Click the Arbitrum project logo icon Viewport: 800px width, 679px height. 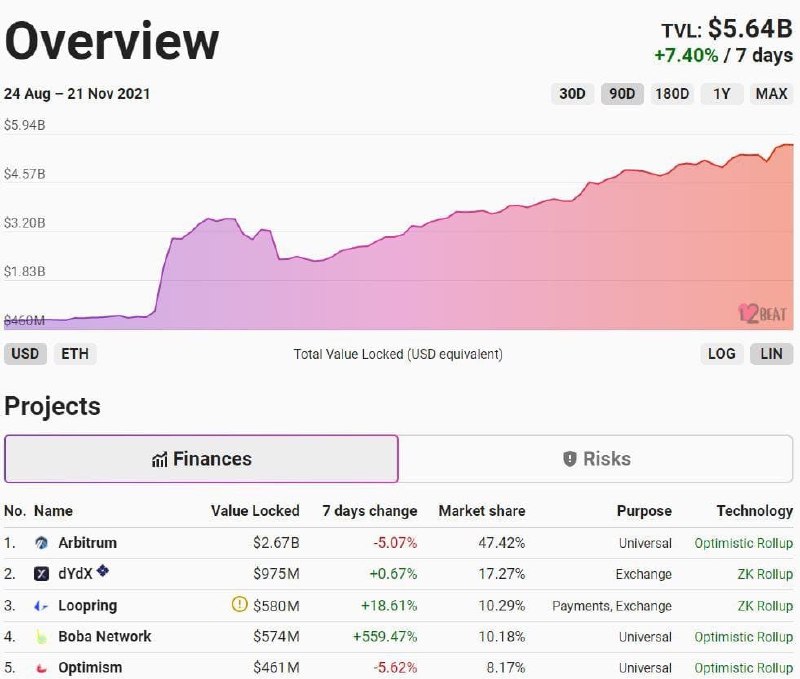click(x=41, y=543)
